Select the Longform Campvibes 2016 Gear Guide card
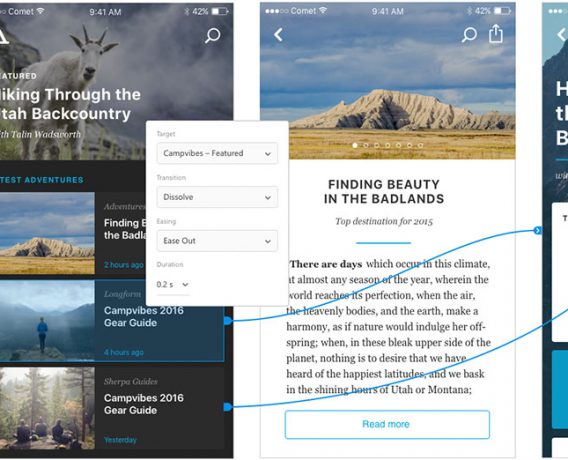The image size is (568, 460). pos(112,321)
